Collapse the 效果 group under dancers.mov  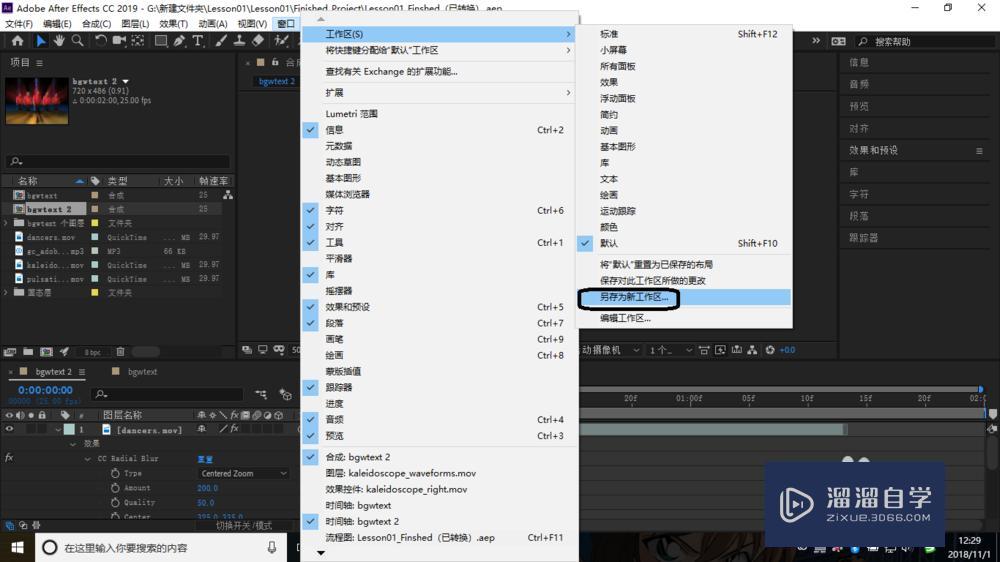pos(72,444)
